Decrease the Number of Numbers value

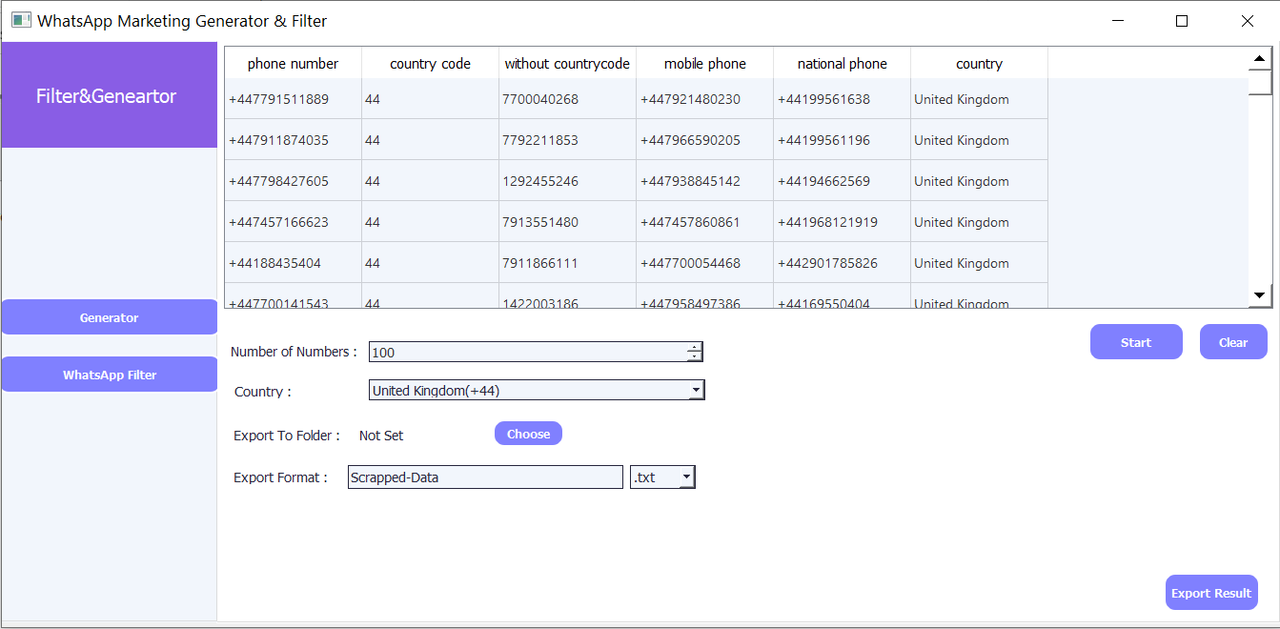tap(694, 356)
